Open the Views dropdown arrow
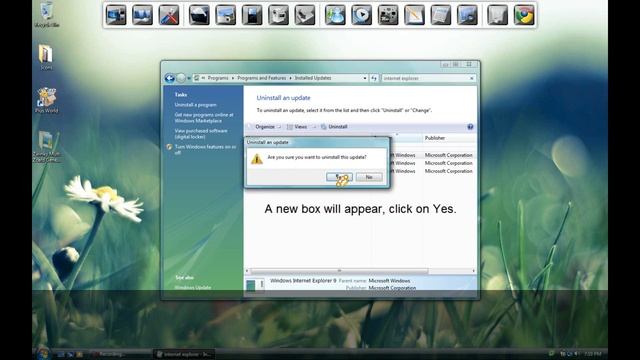 314,127
